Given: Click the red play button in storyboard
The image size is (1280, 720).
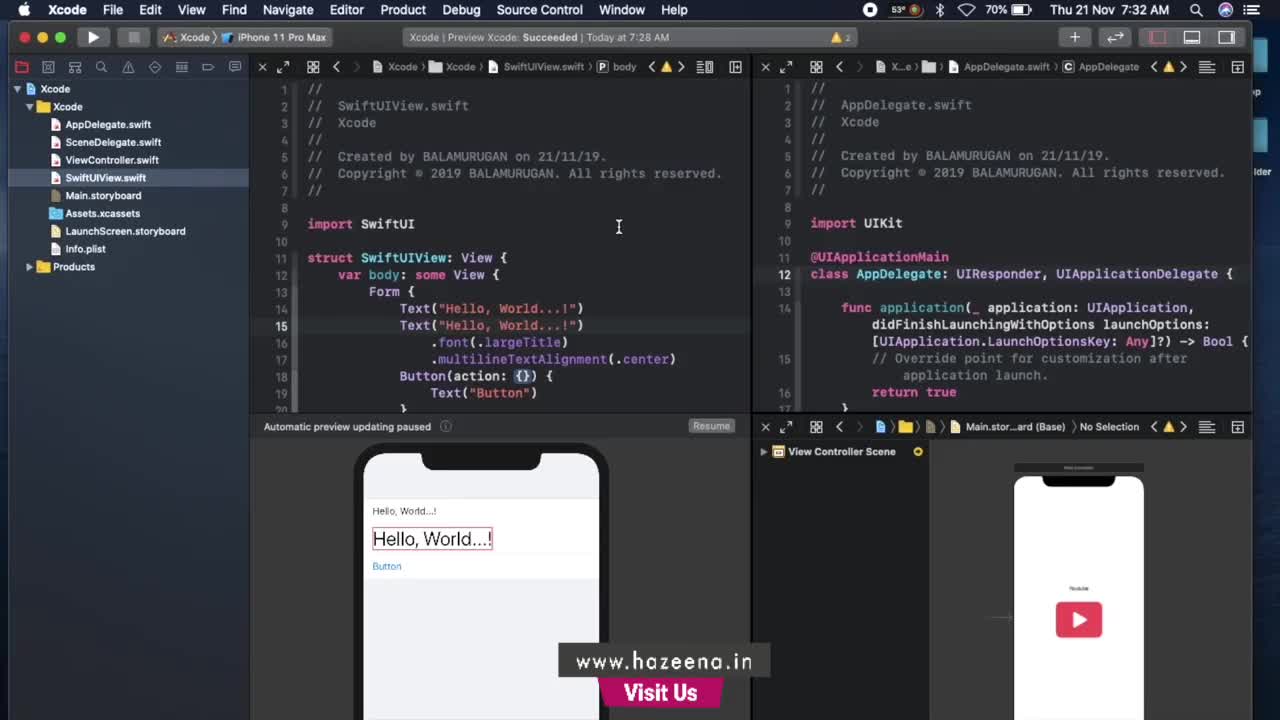Looking at the screenshot, I should click(x=1078, y=620).
